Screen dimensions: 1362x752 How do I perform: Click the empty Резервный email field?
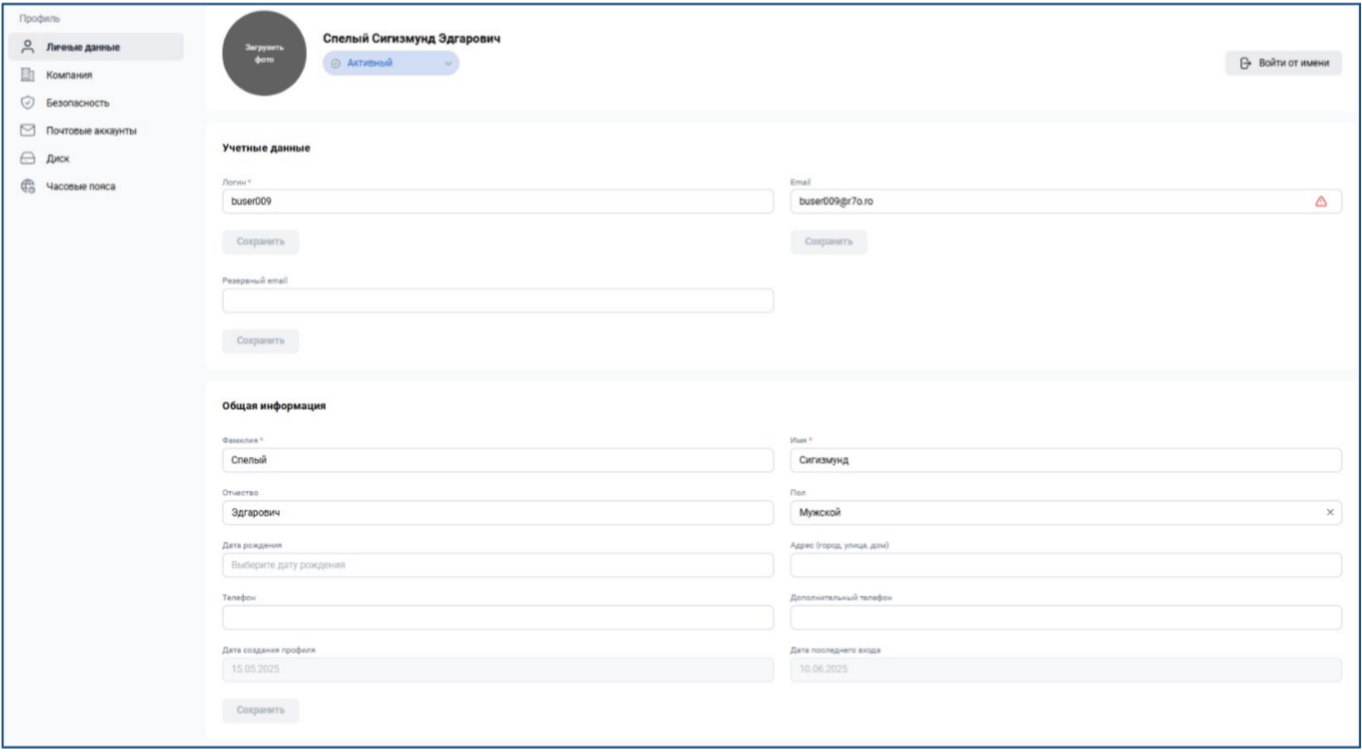tap(498, 300)
